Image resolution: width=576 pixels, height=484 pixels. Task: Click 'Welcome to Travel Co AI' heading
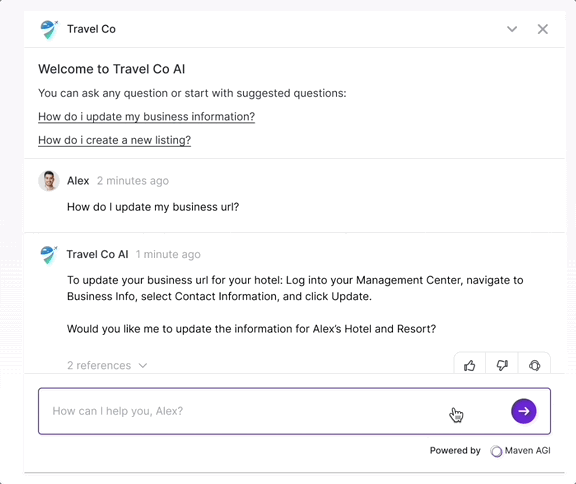[x=112, y=69]
